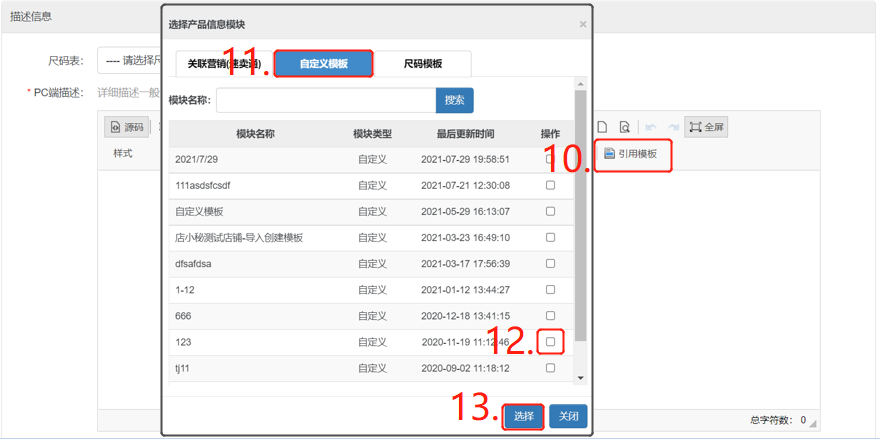Click the new page document icon
880x439 pixels.
(603, 127)
